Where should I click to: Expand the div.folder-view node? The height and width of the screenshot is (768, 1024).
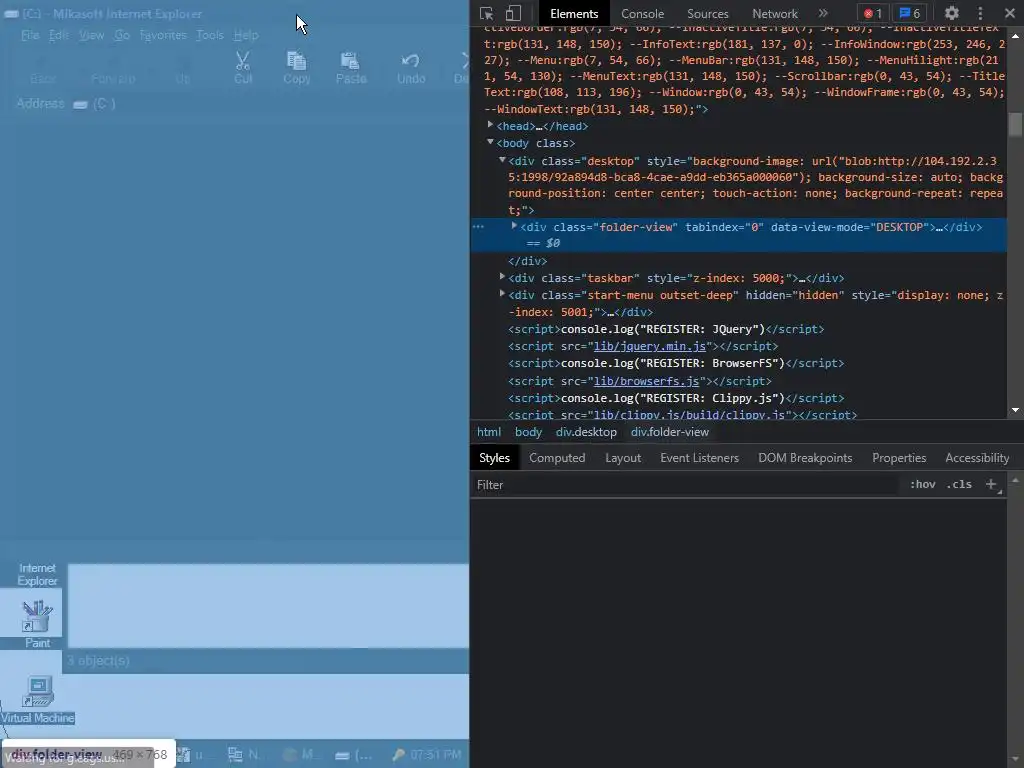(x=514, y=226)
